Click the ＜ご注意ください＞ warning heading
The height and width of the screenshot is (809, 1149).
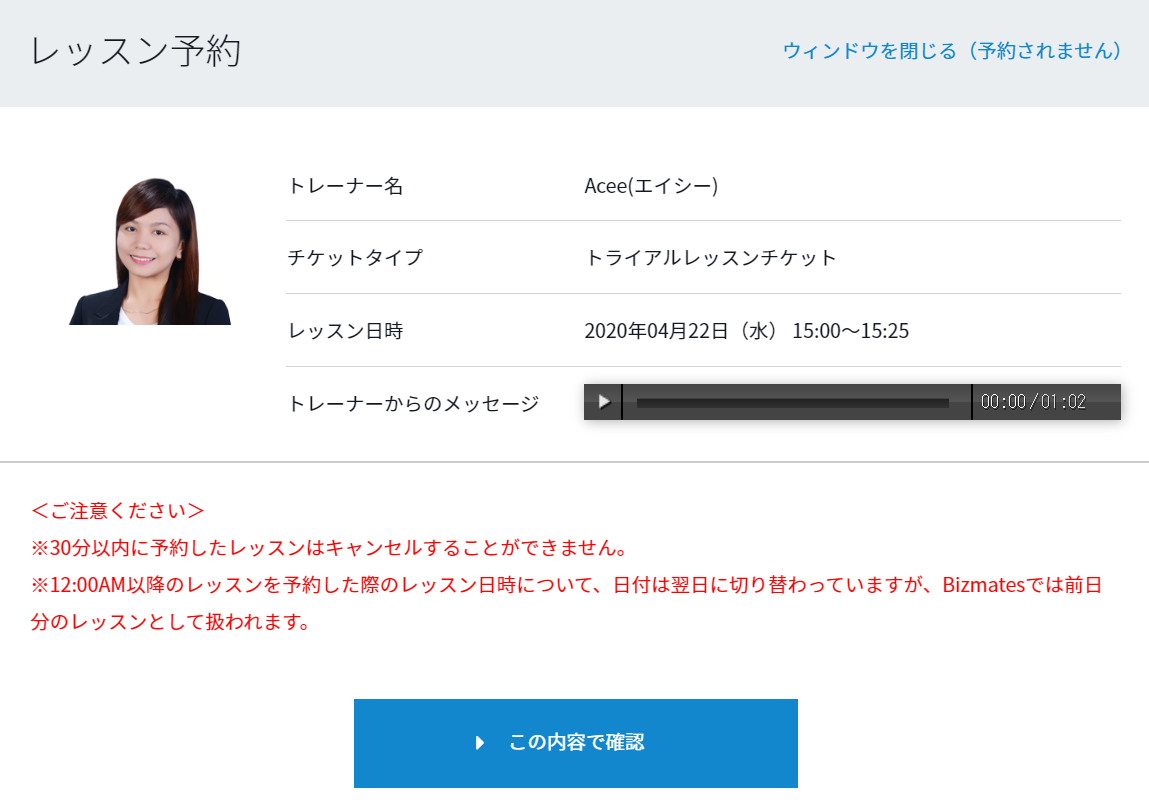coord(118,511)
